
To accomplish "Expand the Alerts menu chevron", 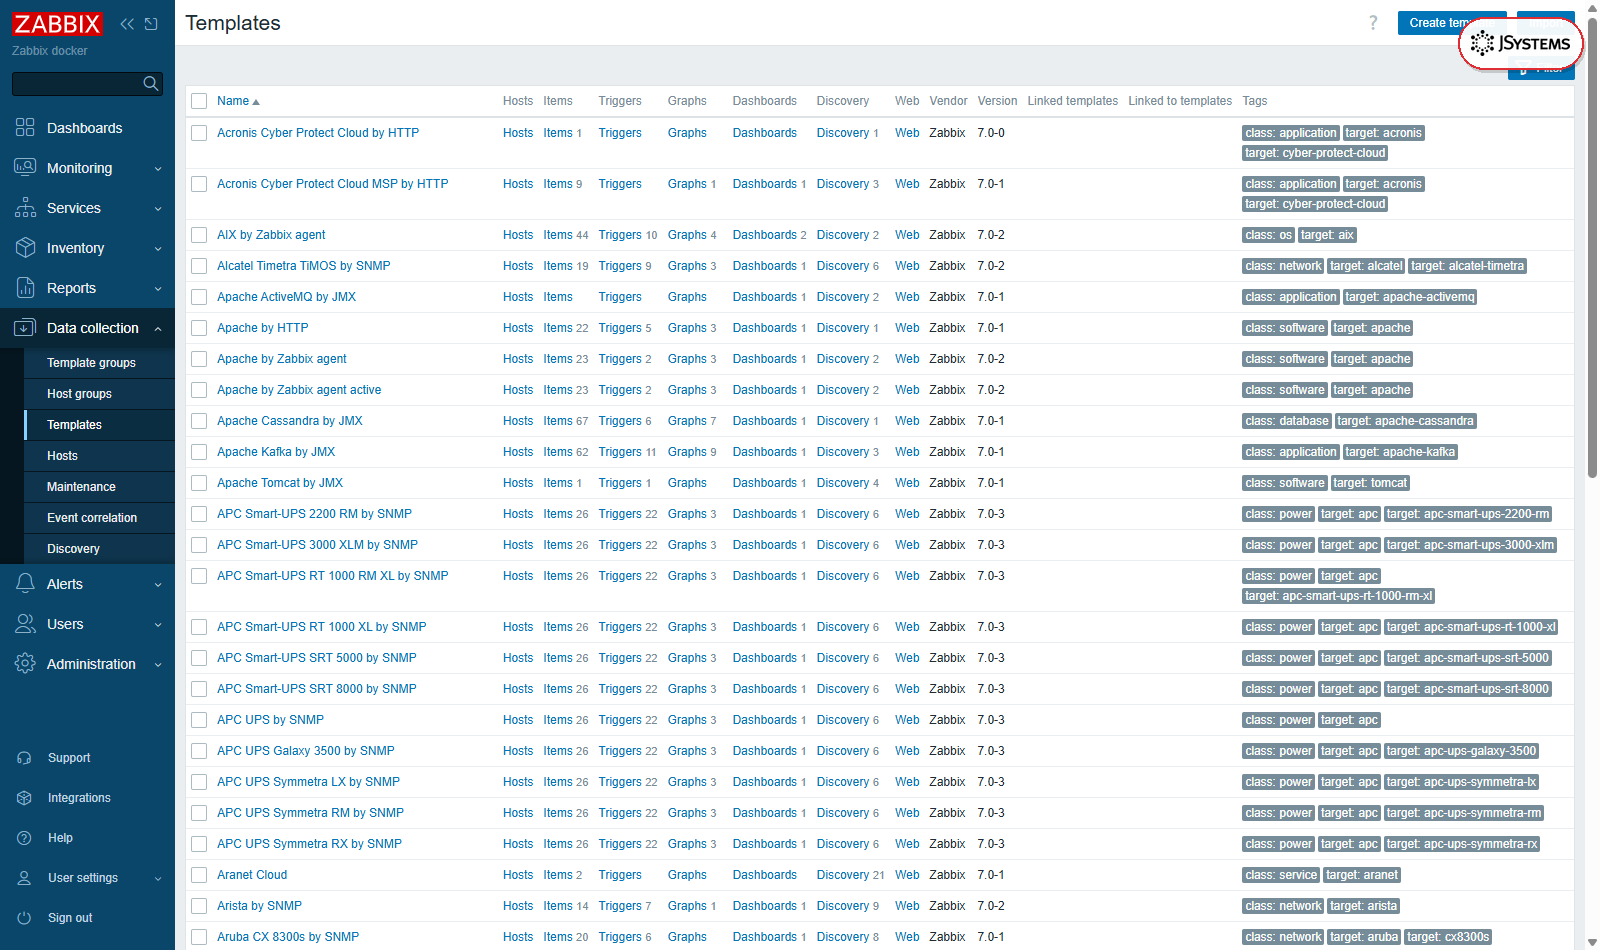I will (158, 585).
